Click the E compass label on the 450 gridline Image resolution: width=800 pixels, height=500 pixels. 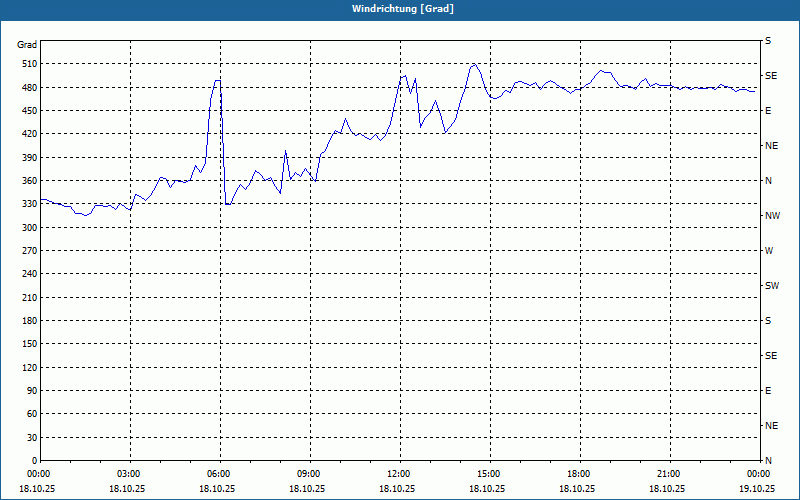click(768, 111)
